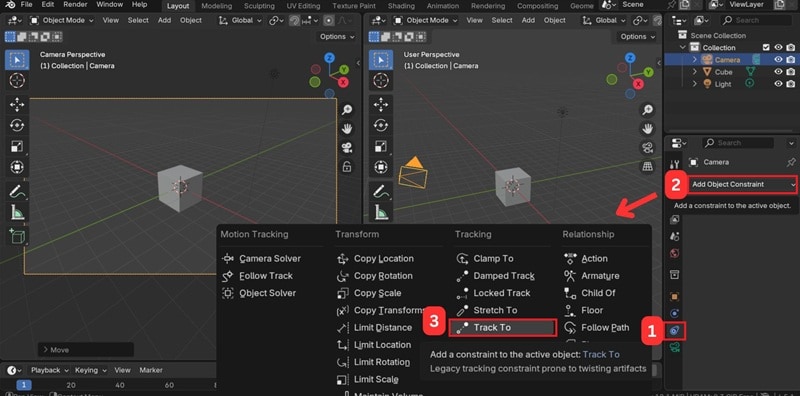The image size is (800, 396).
Task: Select the Scale tool in Camera Perspective viewport
Action: click(x=17, y=146)
